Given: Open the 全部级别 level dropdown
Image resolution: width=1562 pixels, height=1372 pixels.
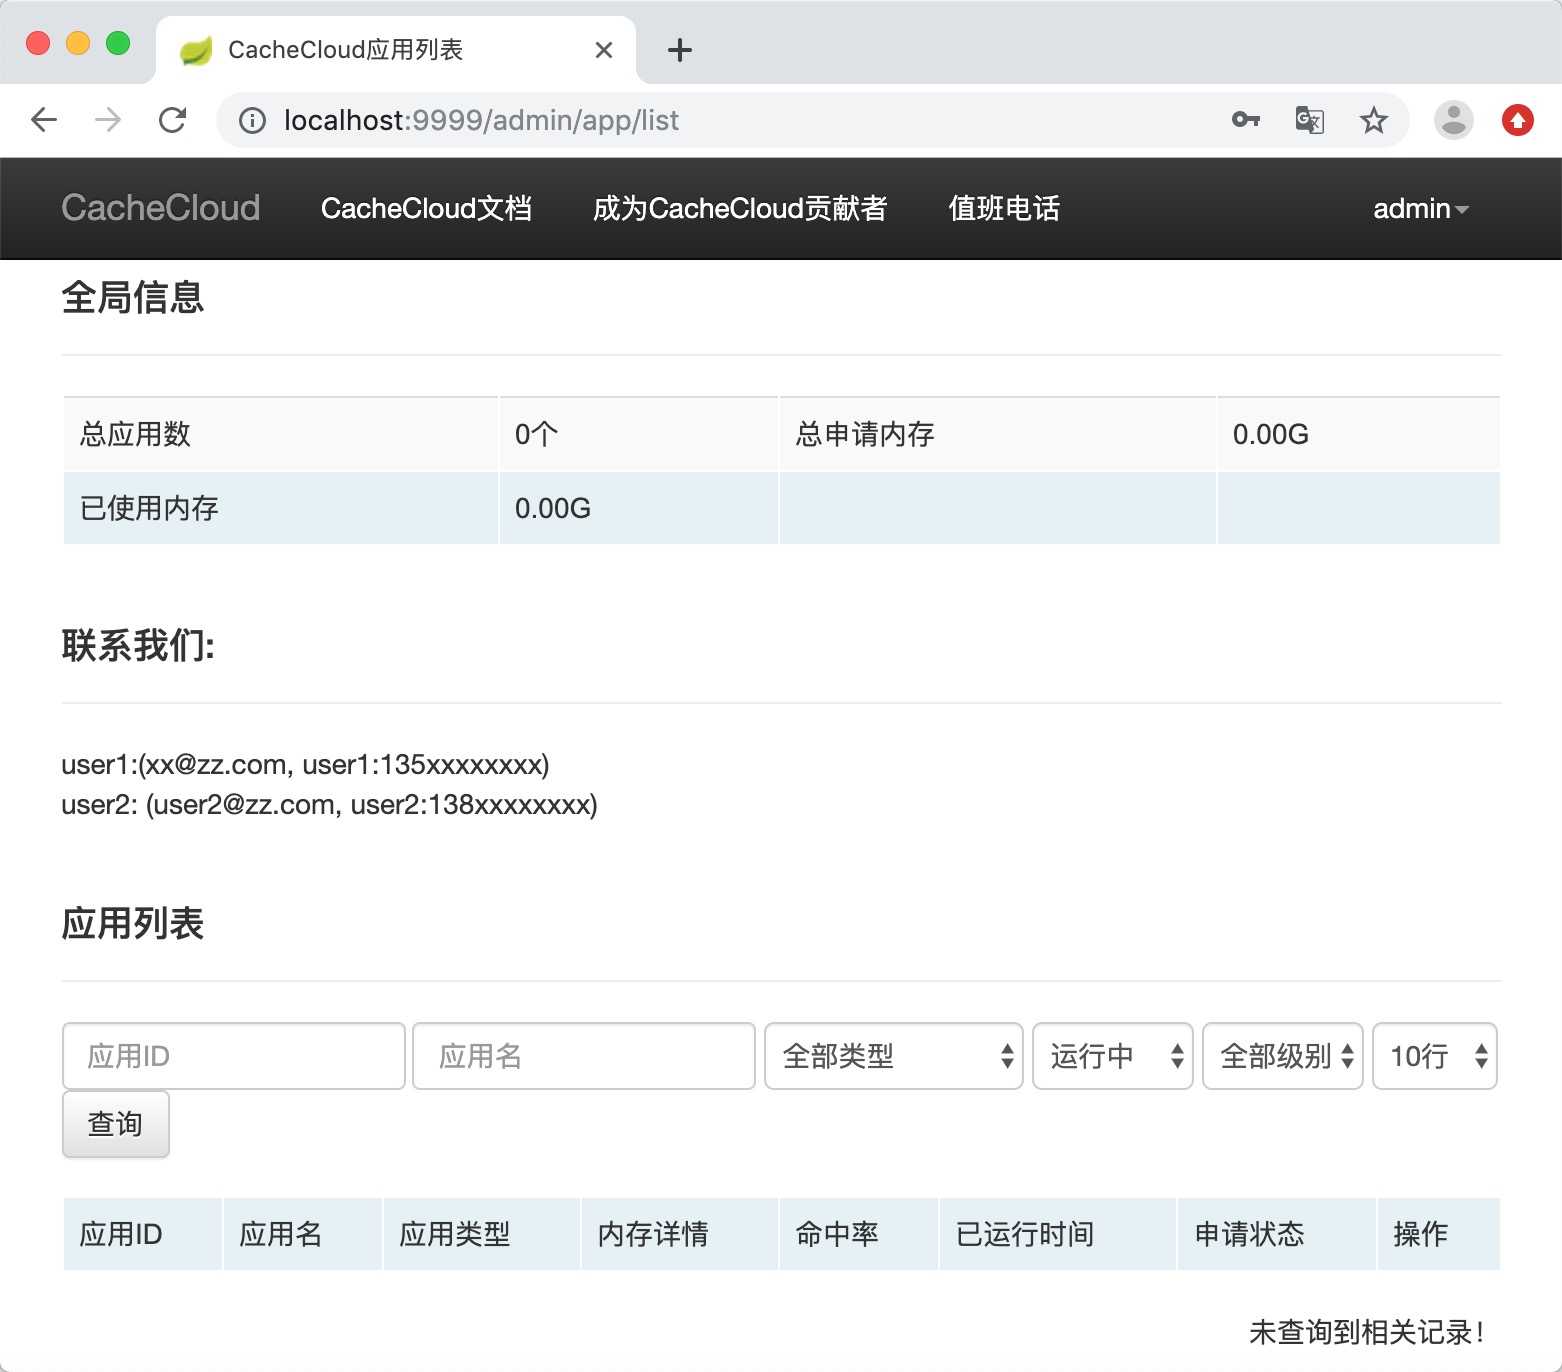Looking at the screenshot, I should [1283, 1056].
